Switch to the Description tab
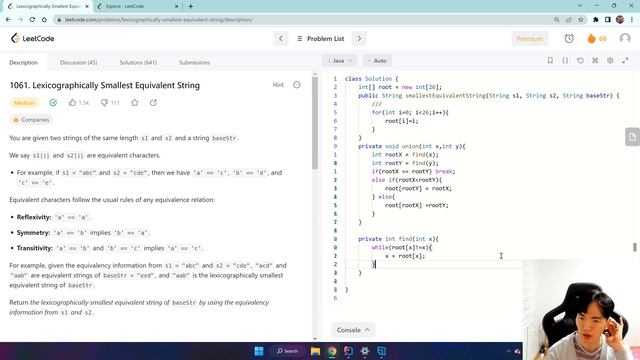This screenshot has height=360, width=640. tap(24, 62)
